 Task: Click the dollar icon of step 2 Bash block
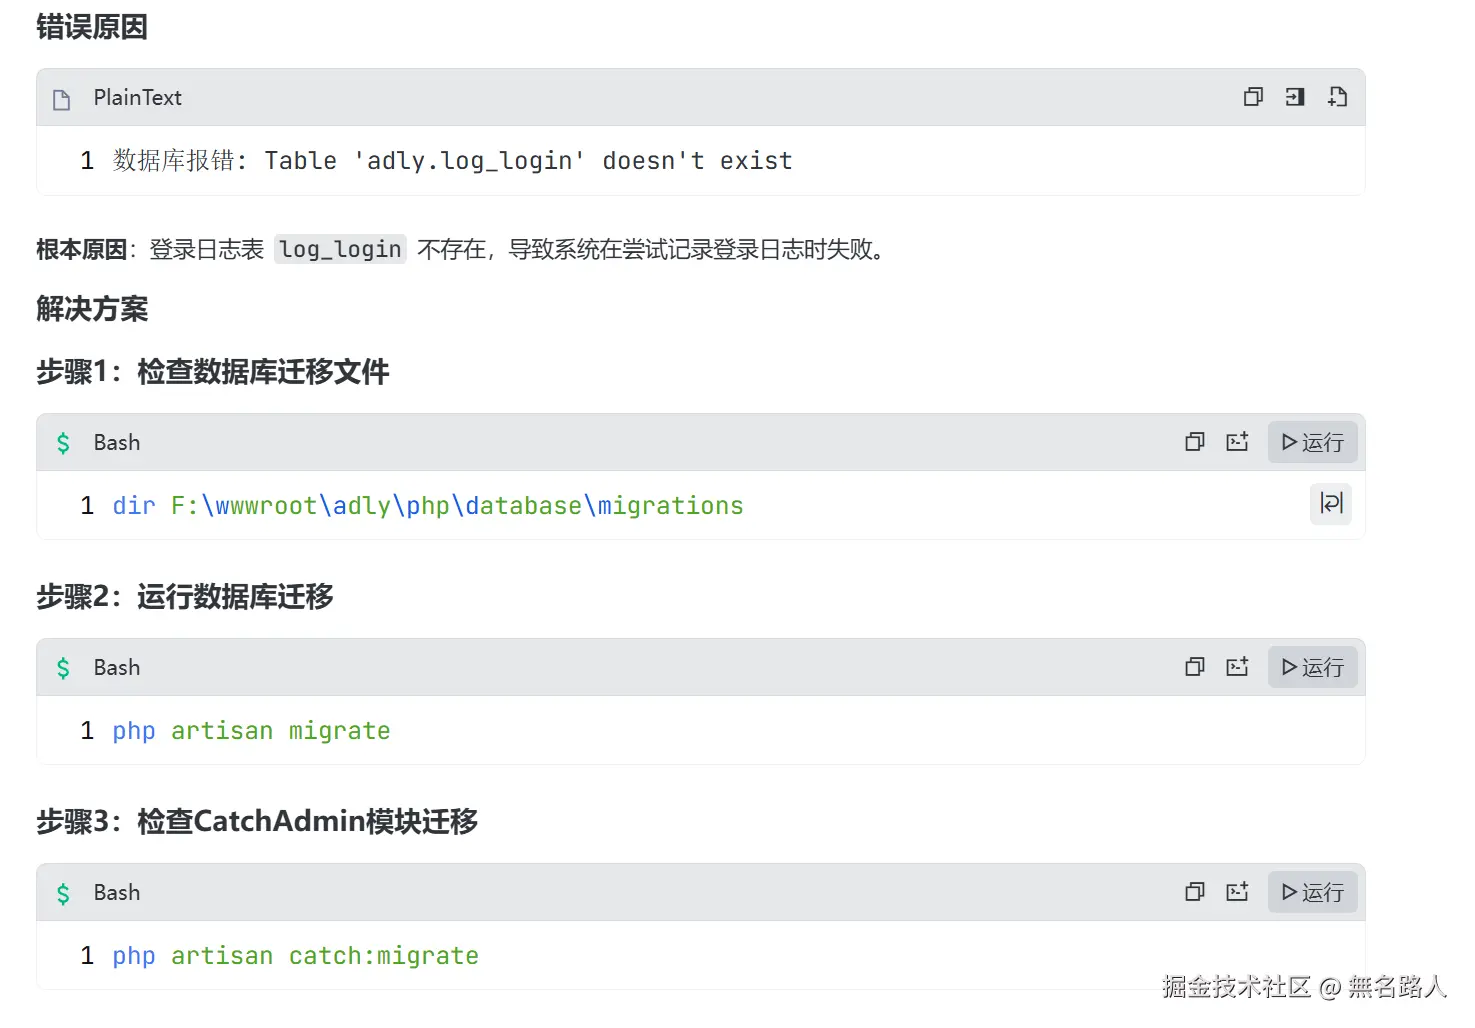63,668
